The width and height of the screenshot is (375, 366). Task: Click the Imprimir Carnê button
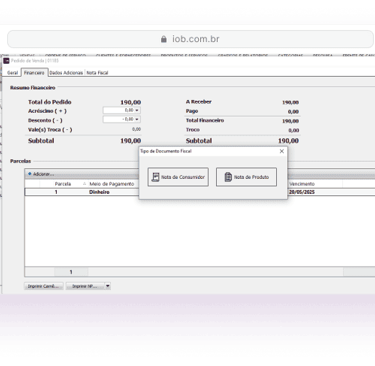click(44, 286)
